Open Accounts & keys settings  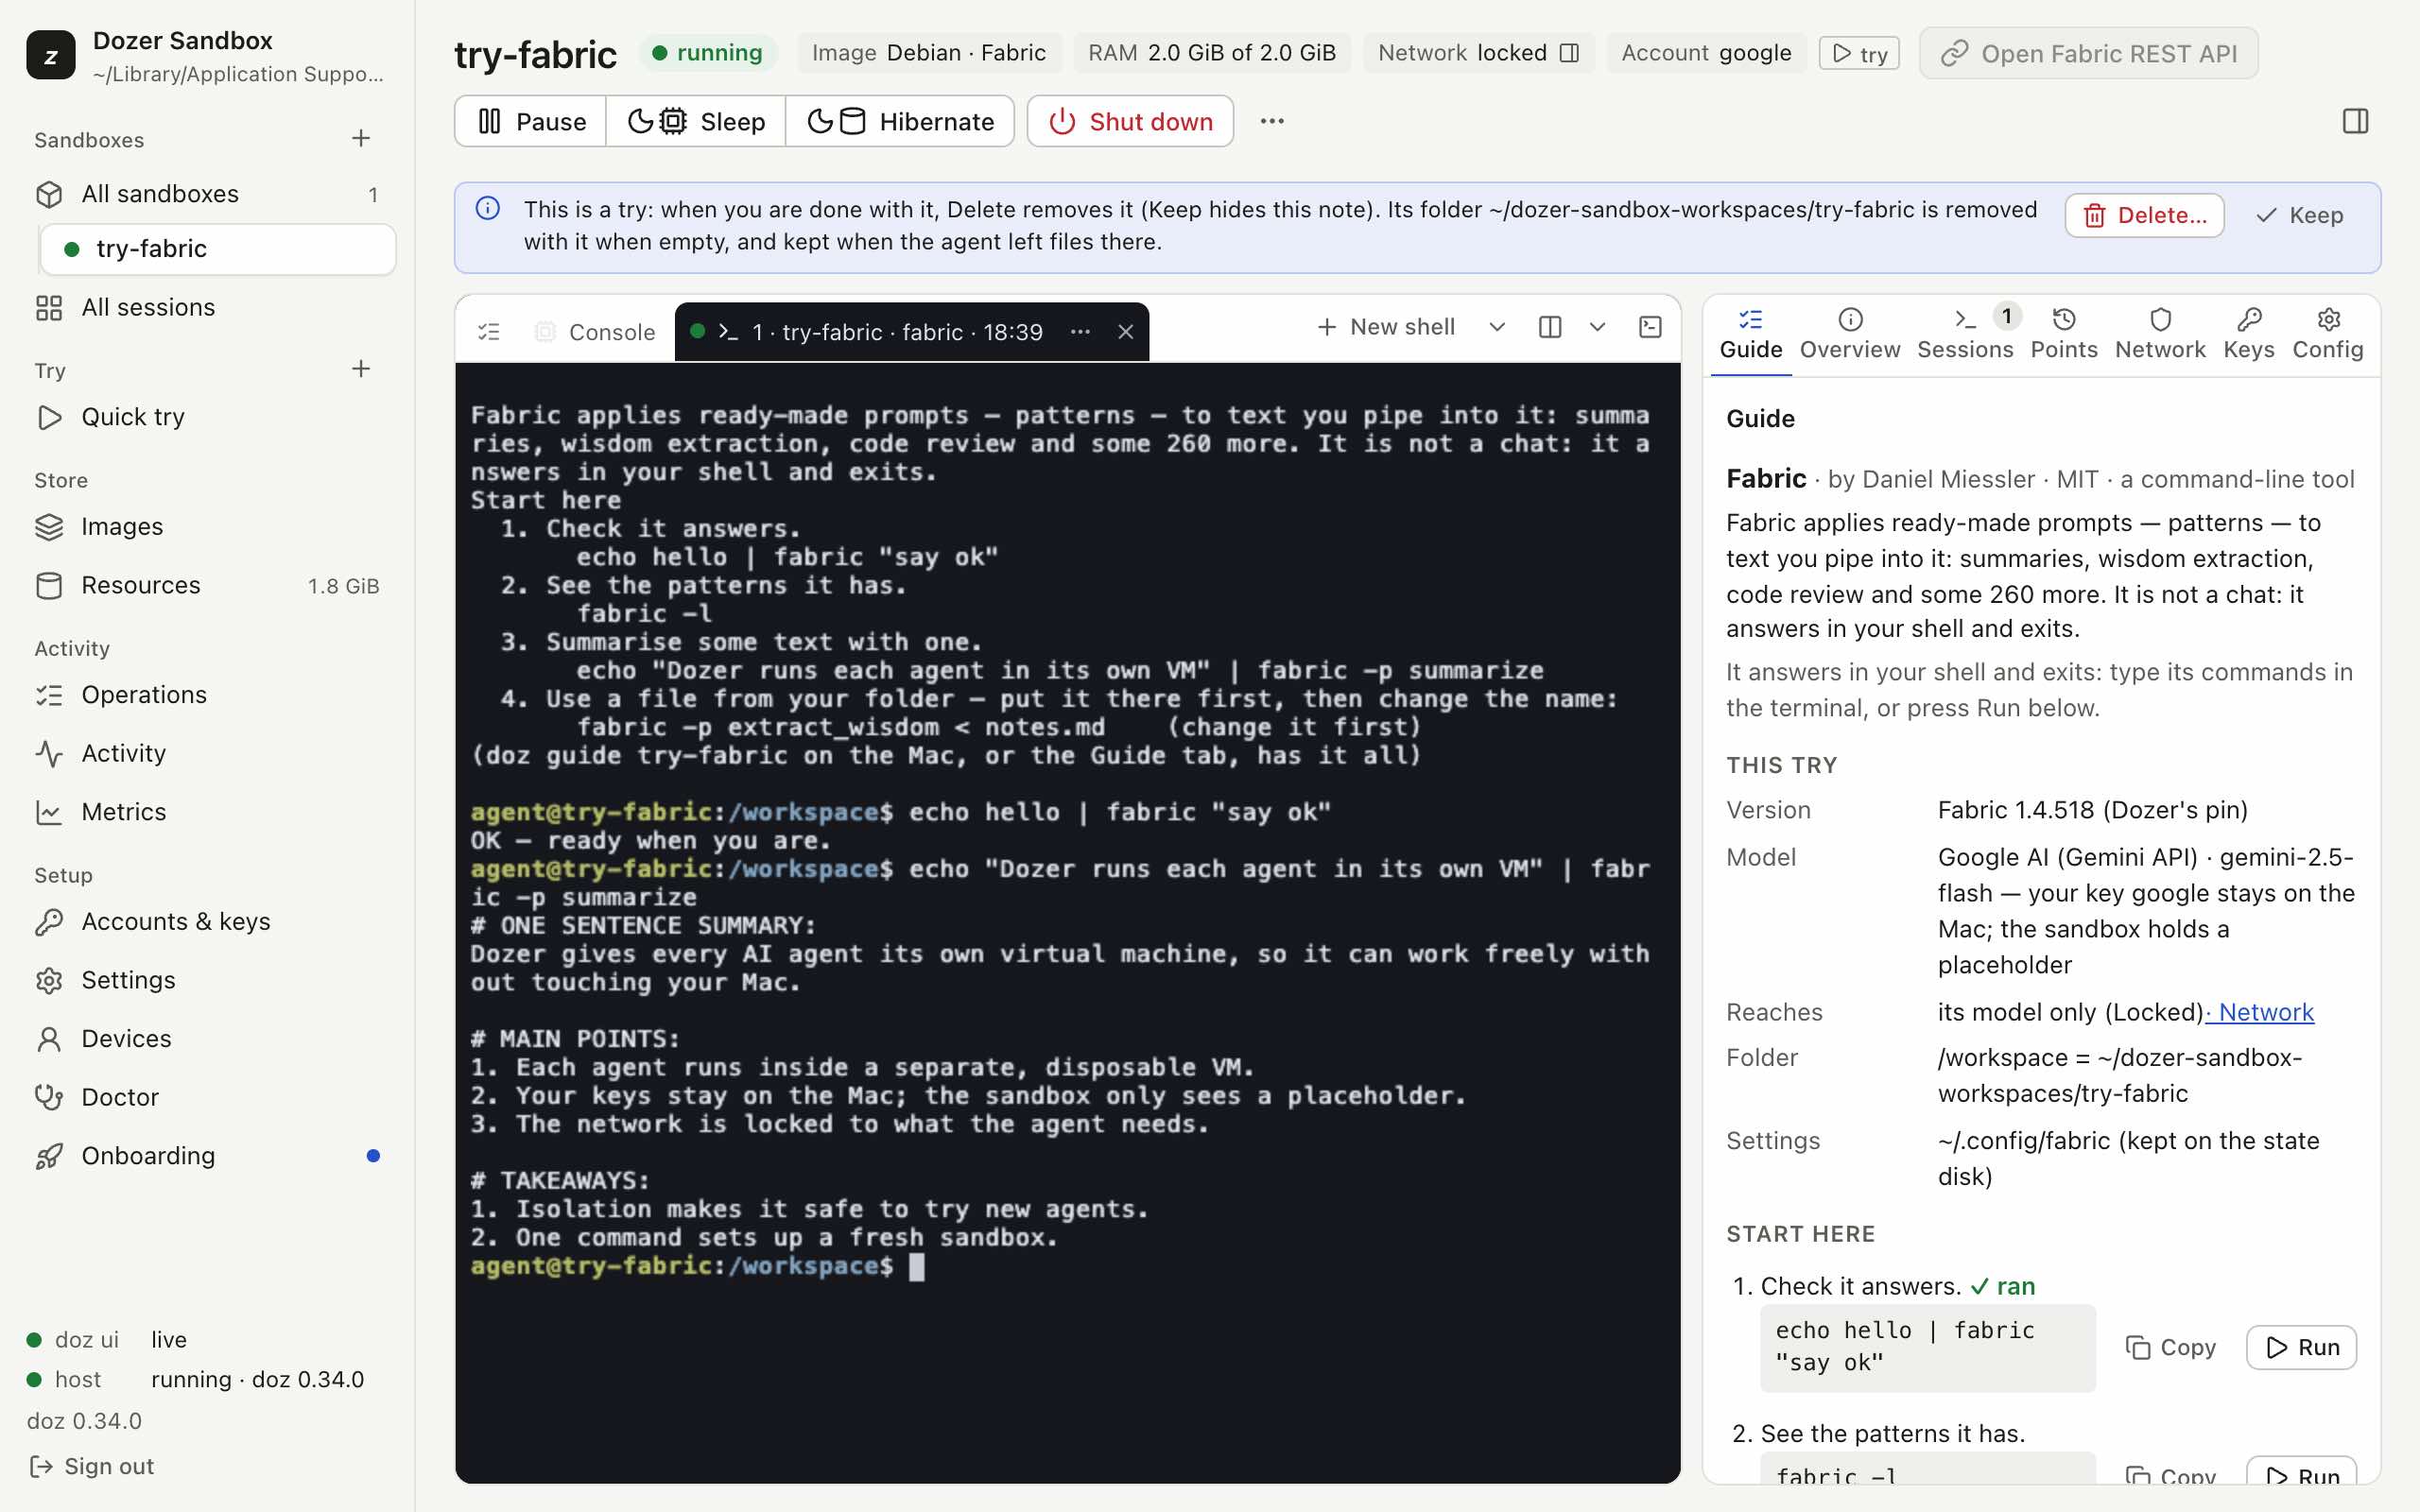coord(208,922)
